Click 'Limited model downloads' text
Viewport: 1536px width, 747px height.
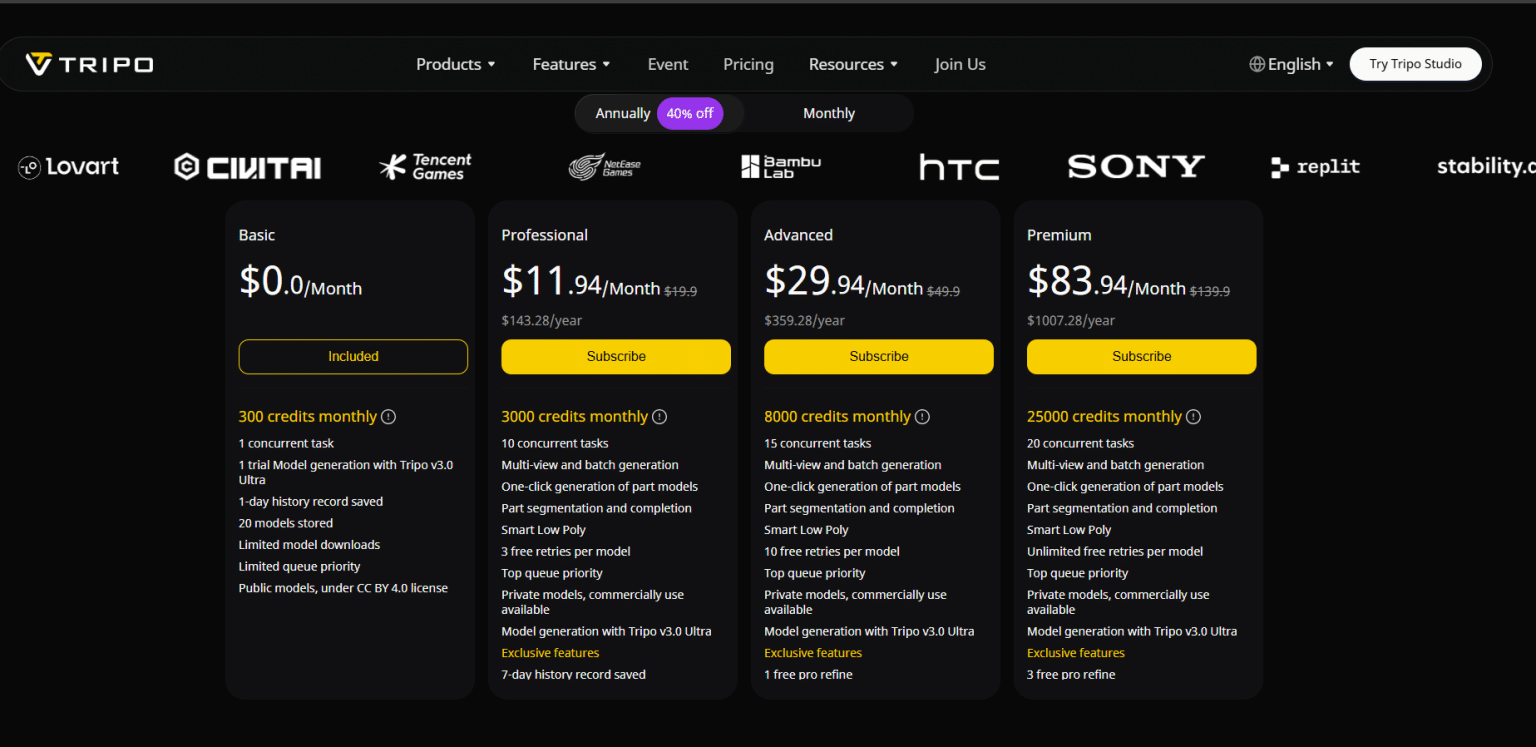(x=309, y=545)
